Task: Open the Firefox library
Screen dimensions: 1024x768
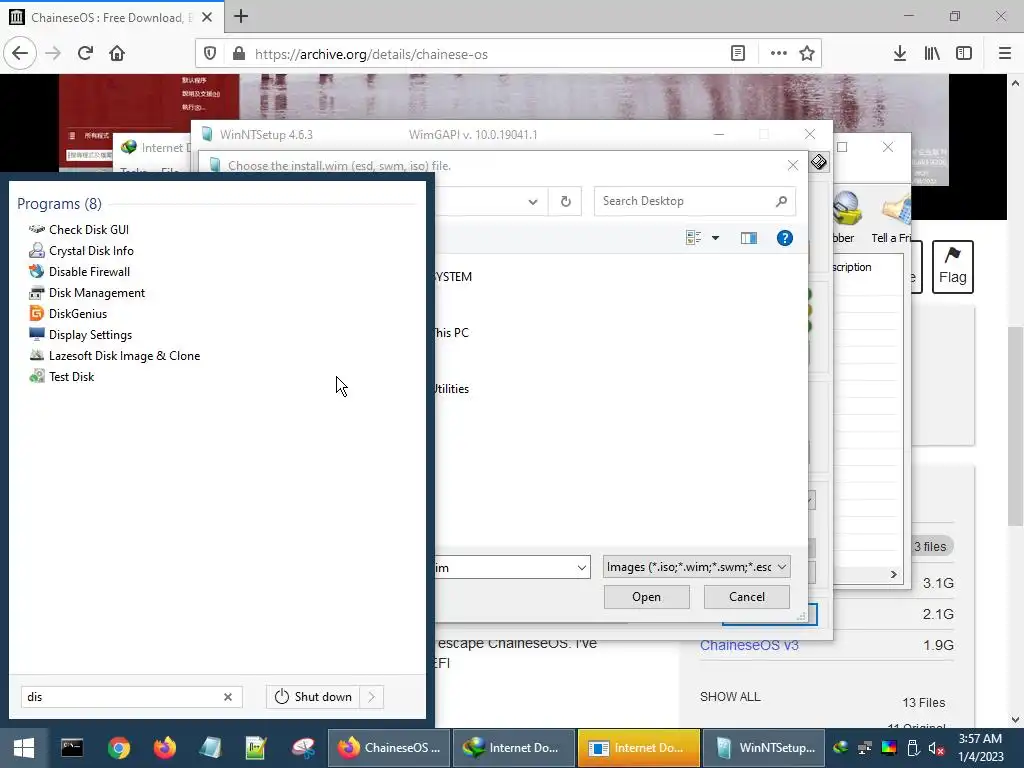Action: pyautogui.click(x=932, y=54)
